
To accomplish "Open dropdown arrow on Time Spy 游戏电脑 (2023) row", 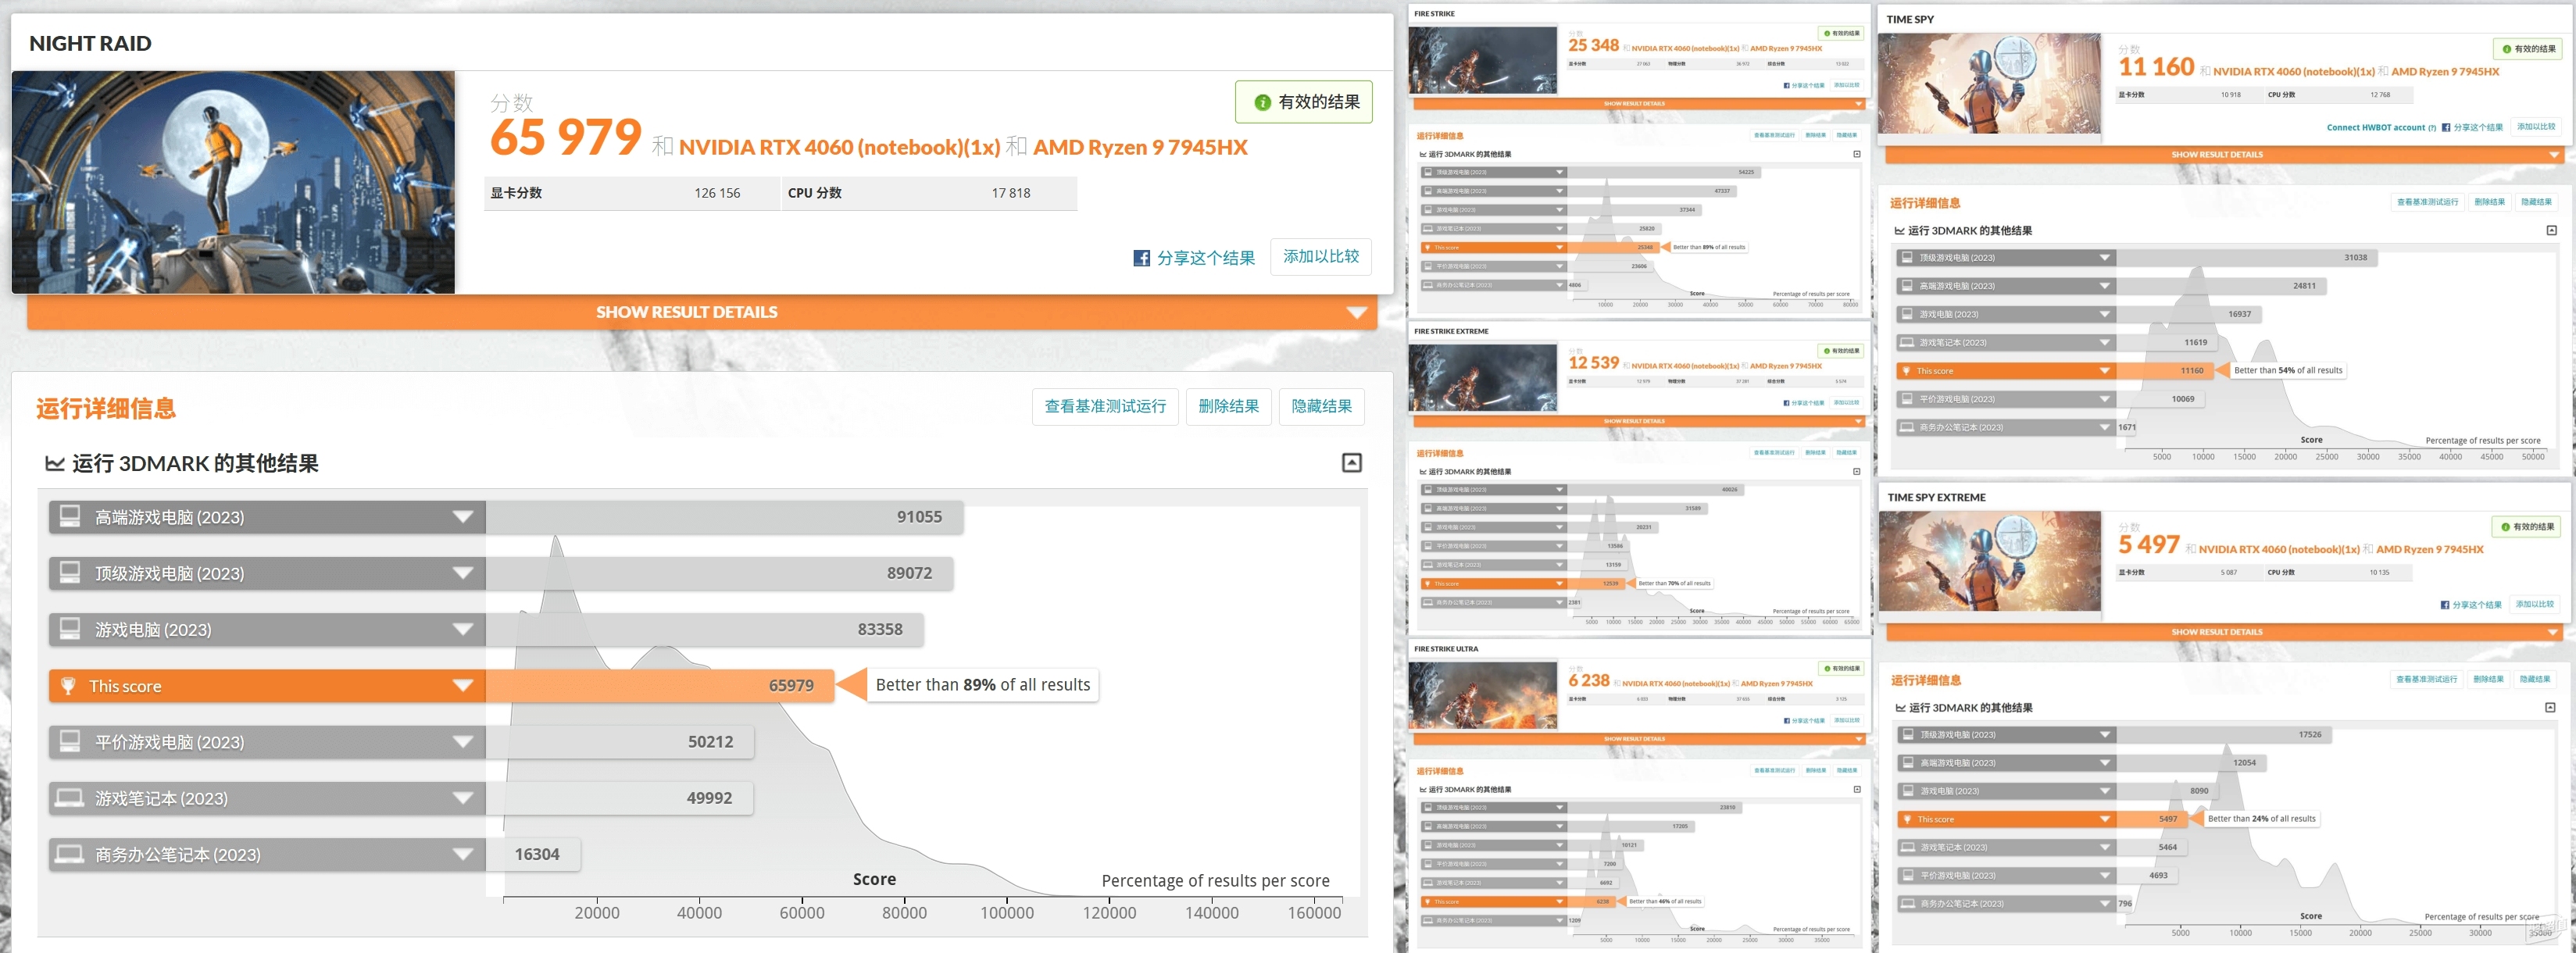I will 2104,314.
